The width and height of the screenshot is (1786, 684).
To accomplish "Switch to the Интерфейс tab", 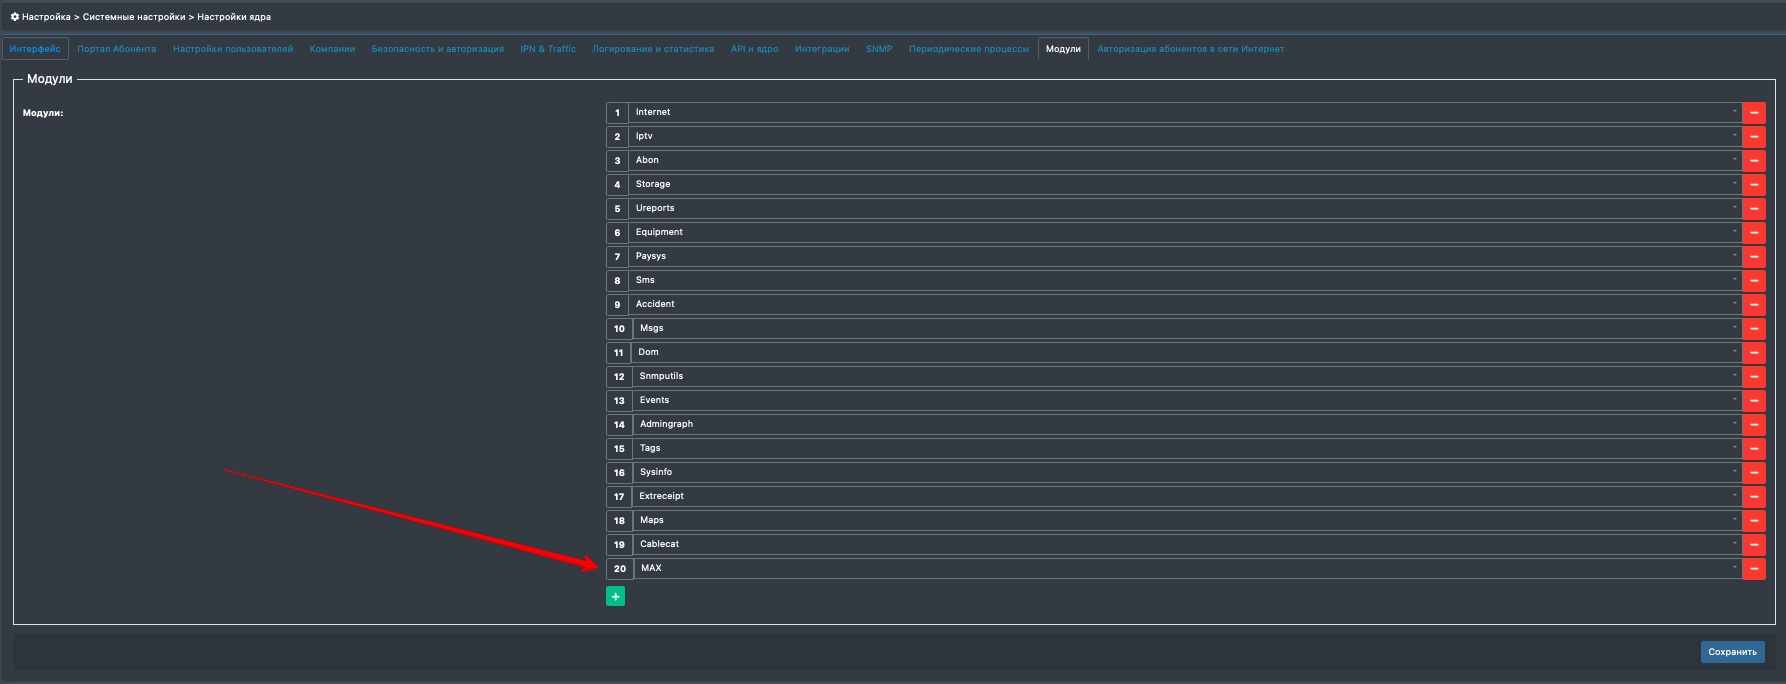I will click(x=35, y=49).
